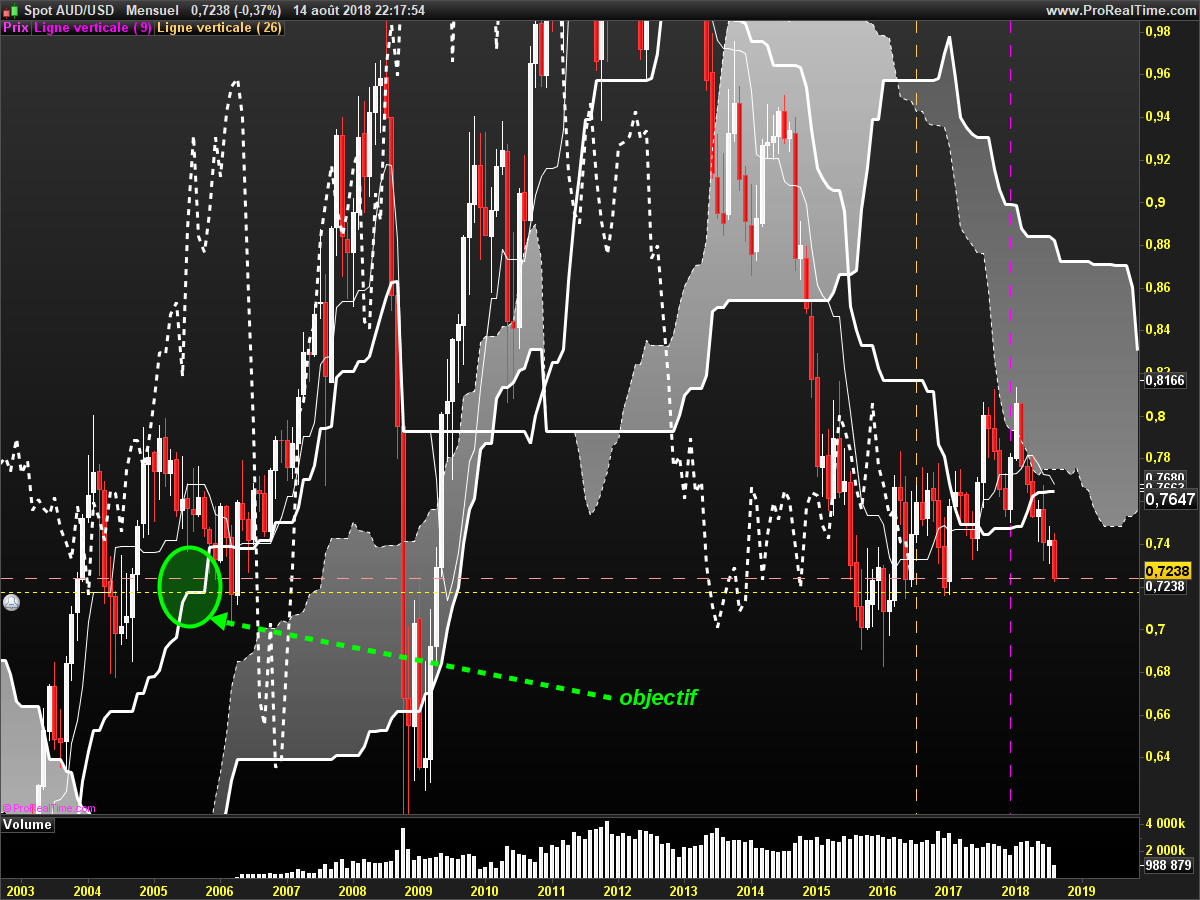The width and height of the screenshot is (1200, 900).
Task: Click the 0,78 price axis label
Action: 1158,458
